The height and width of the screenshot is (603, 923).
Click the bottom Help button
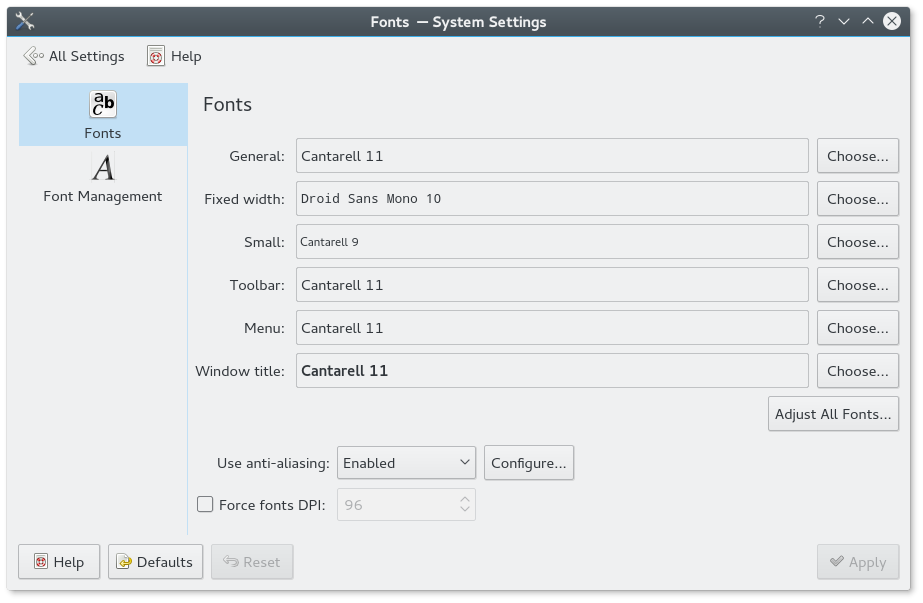click(59, 562)
